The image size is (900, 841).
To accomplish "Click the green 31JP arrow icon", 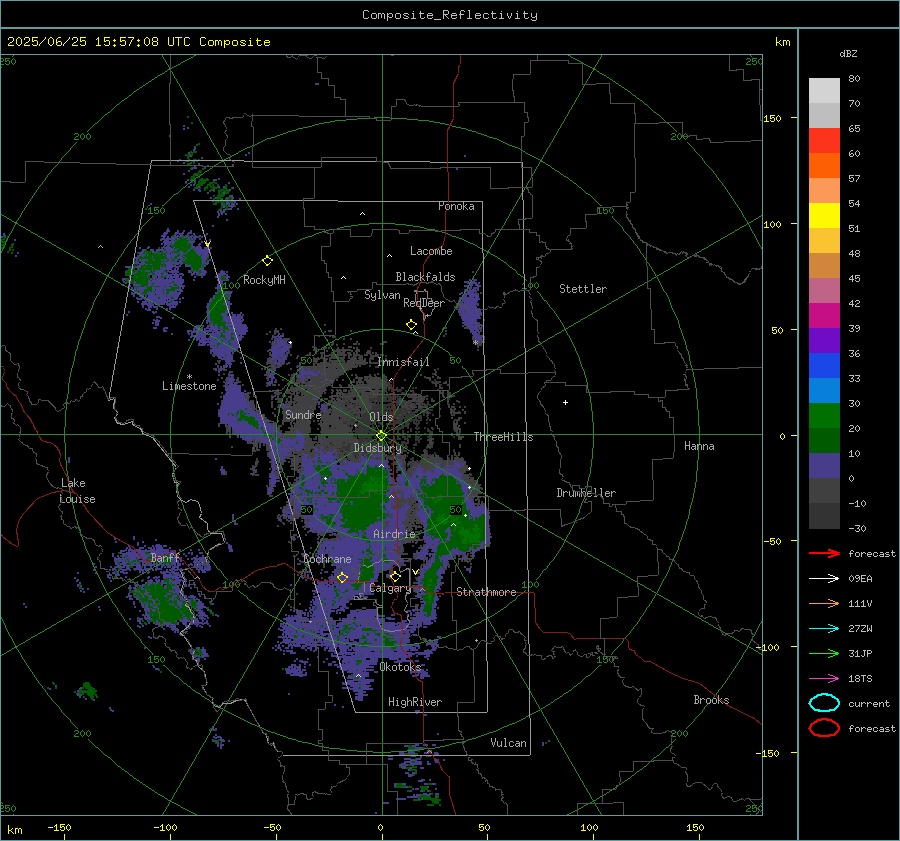I will pyautogui.click(x=824, y=653).
